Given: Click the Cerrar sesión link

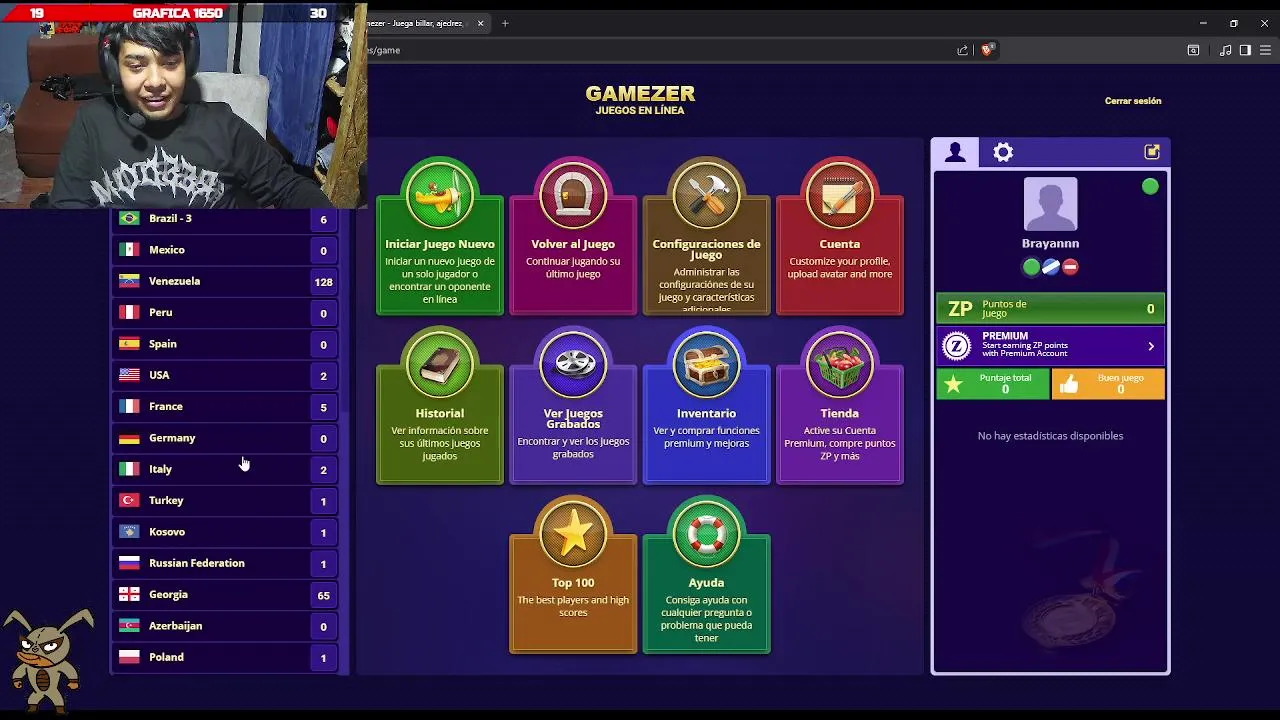Looking at the screenshot, I should (1133, 101).
